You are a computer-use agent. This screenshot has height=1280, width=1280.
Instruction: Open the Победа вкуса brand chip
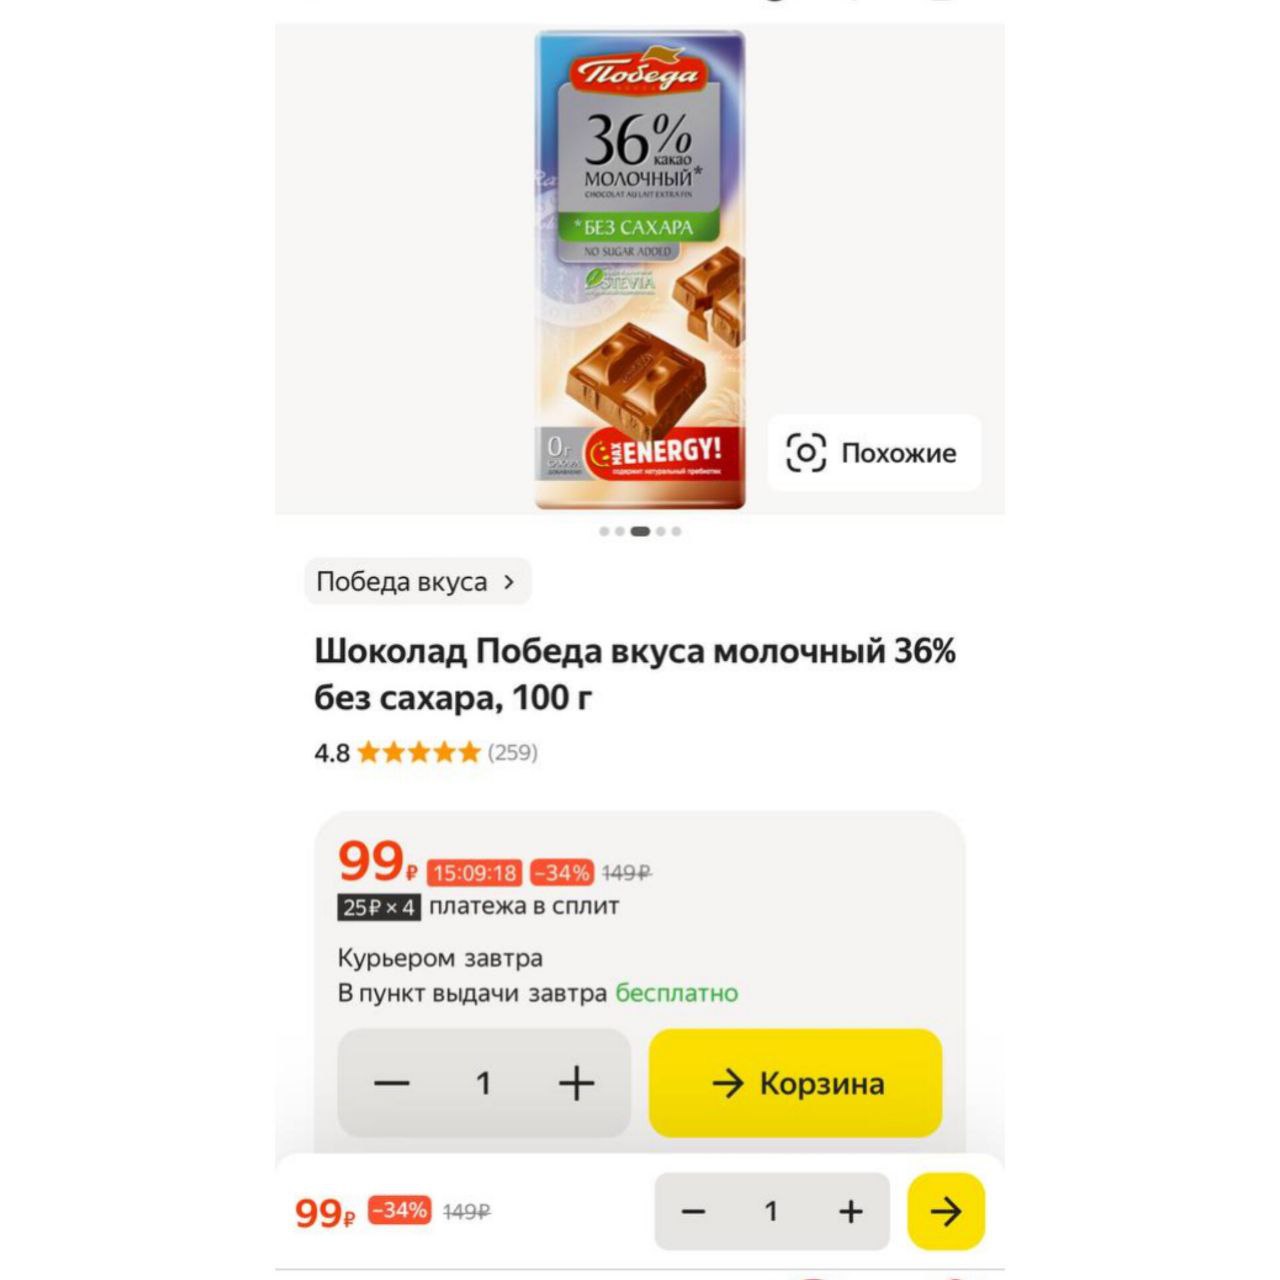(417, 581)
